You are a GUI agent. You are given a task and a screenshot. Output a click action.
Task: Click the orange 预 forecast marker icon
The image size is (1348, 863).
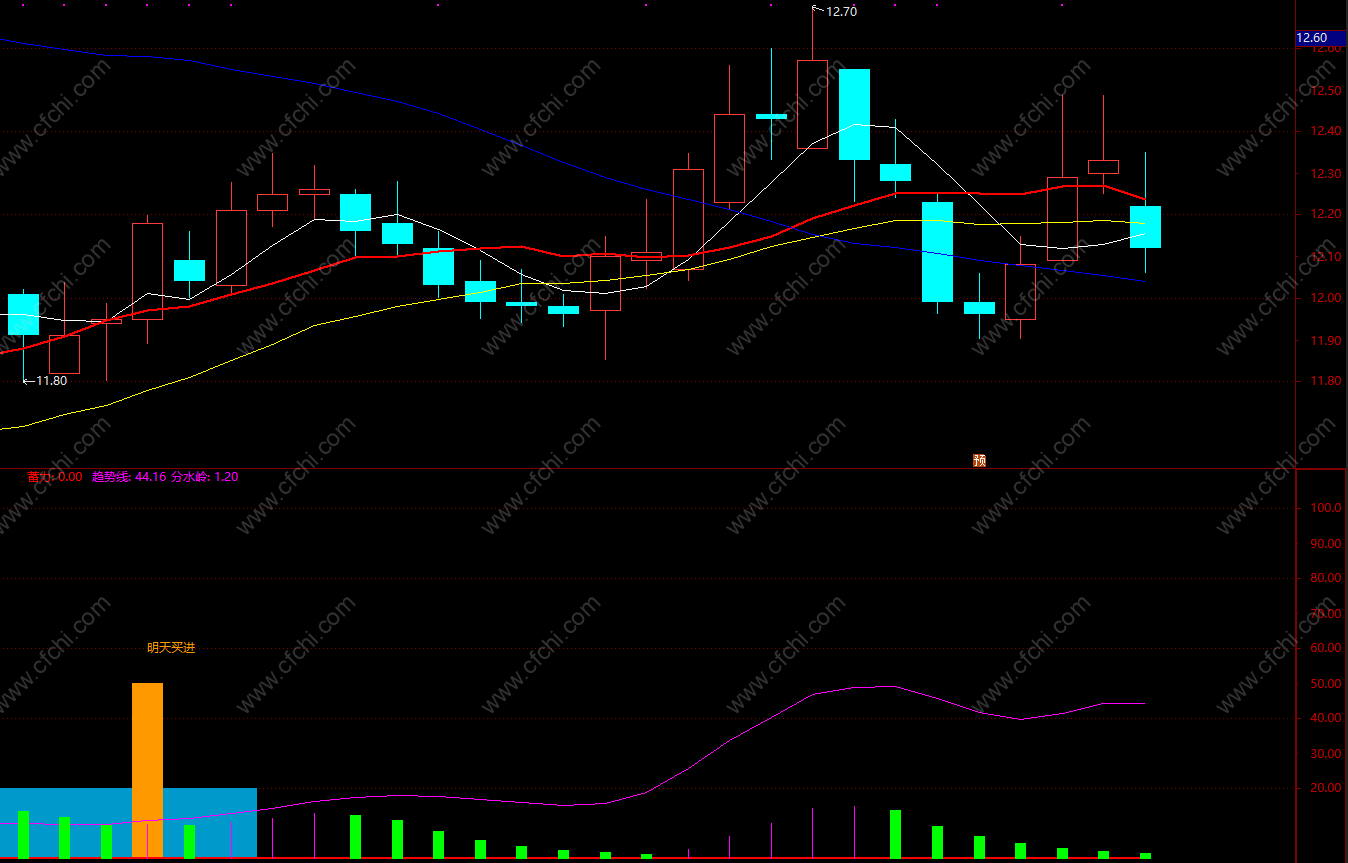(980, 461)
